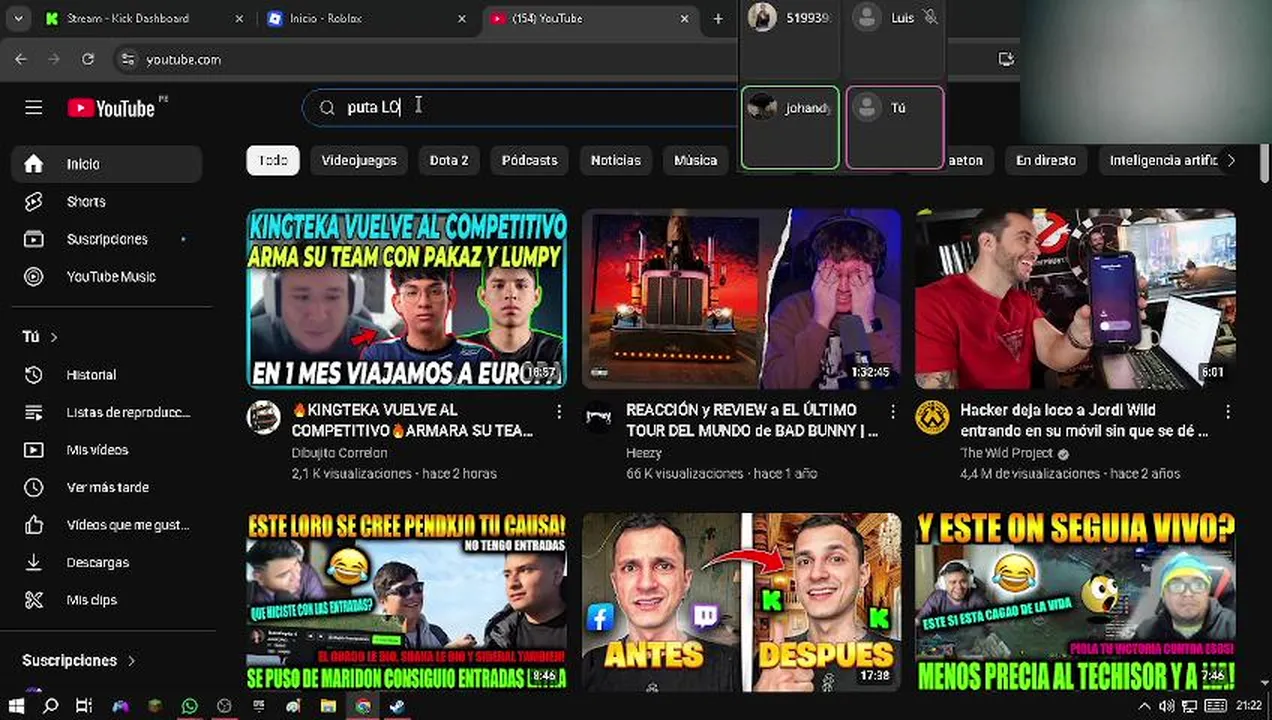Open Ver más tarde list

(x=107, y=487)
